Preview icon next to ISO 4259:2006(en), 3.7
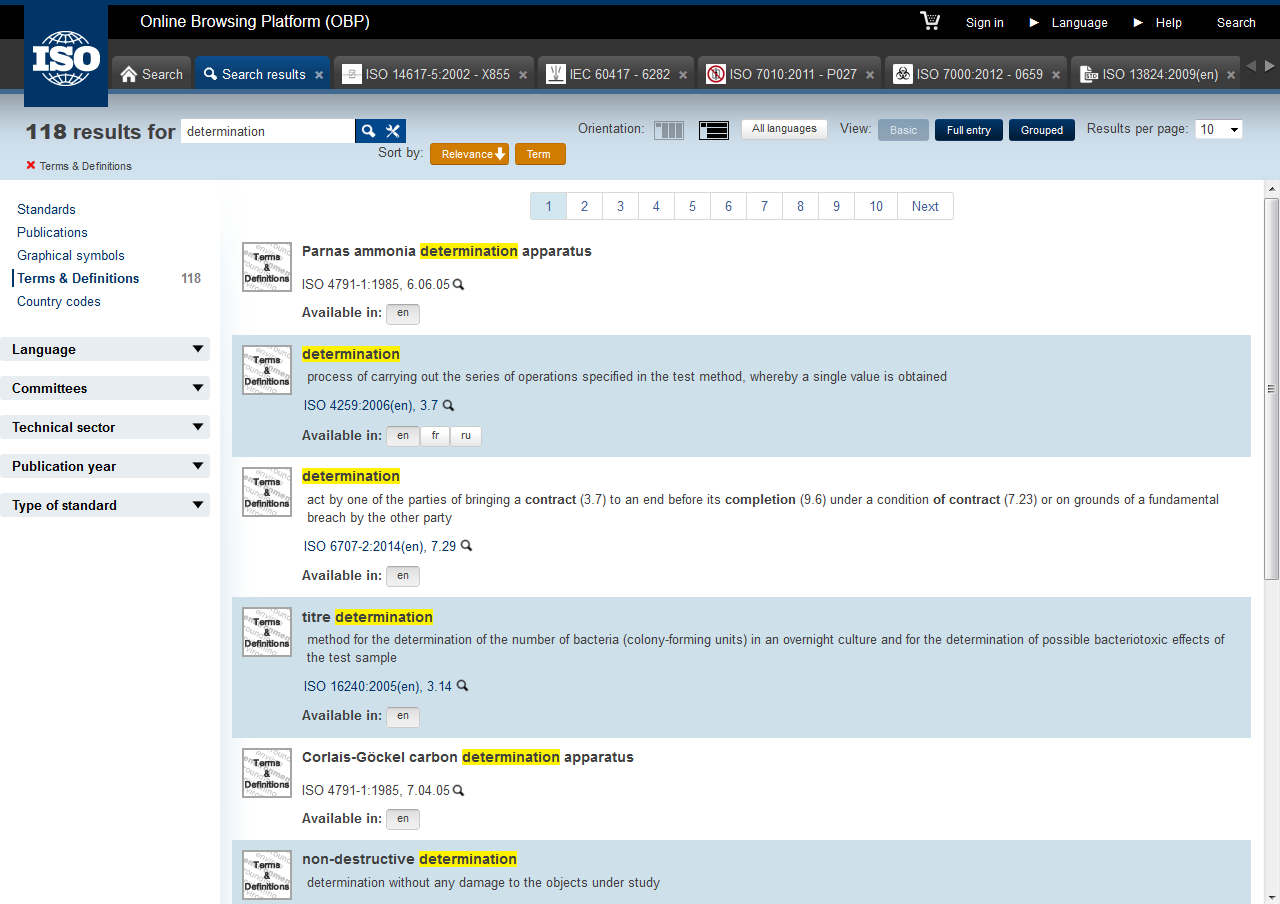 click(x=448, y=406)
